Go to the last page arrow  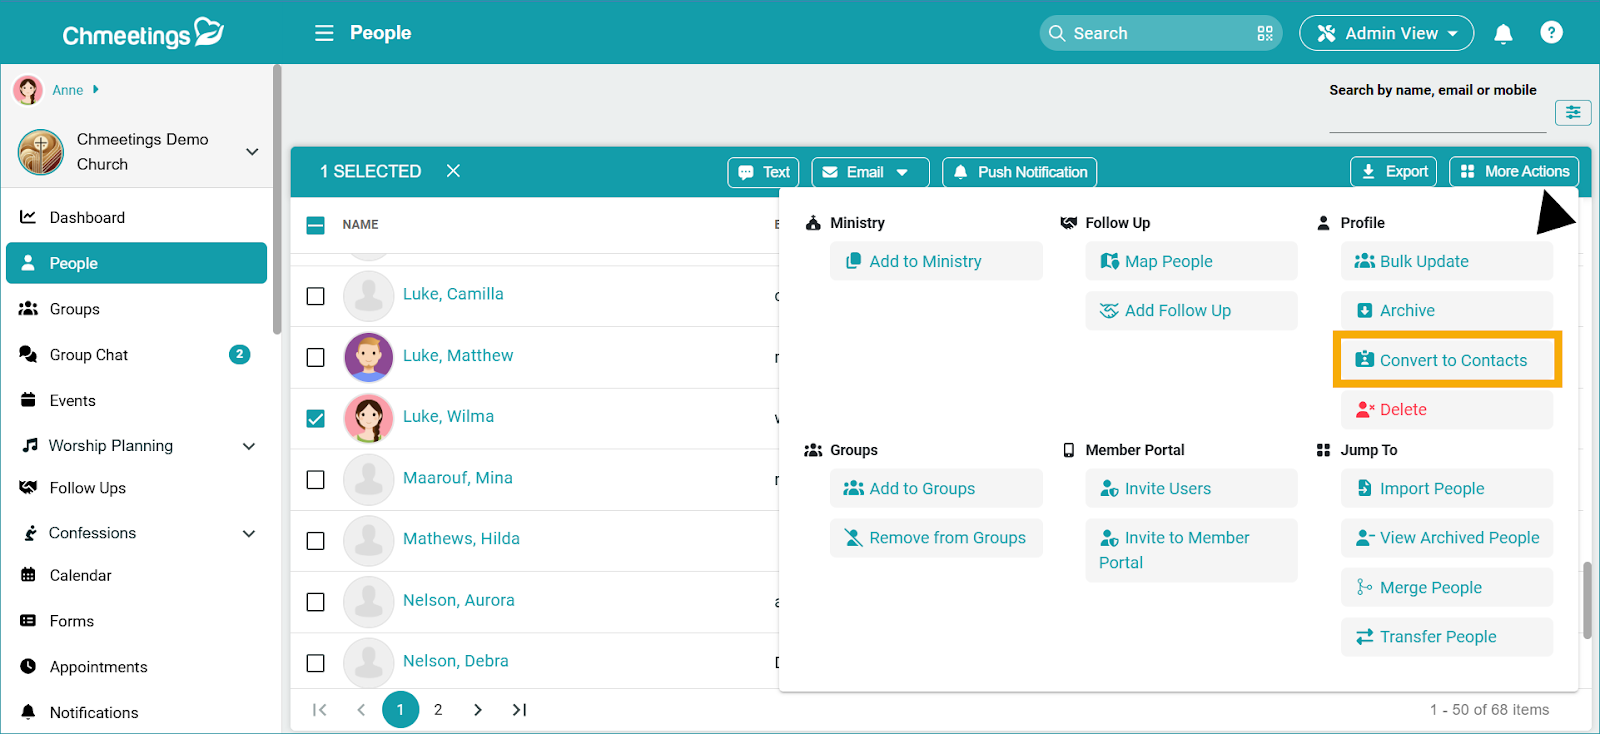tap(519, 710)
